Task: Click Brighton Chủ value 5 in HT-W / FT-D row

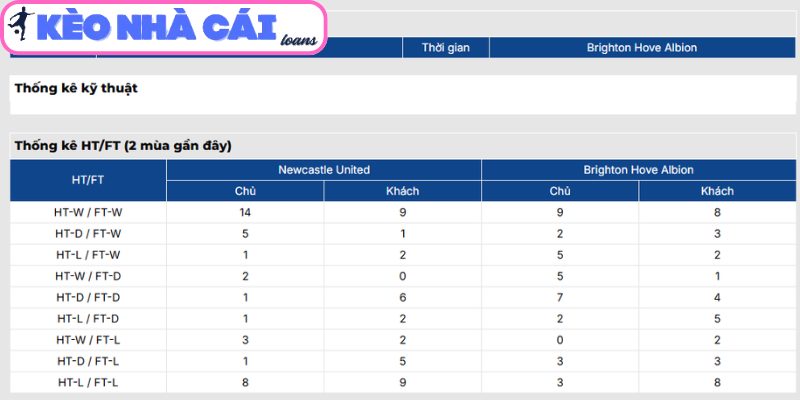Action: point(560,276)
